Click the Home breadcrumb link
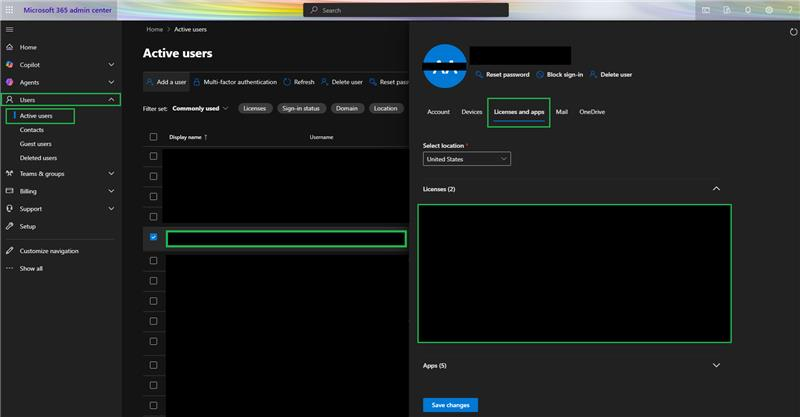Viewport: 800px width, 417px height. (155, 30)
